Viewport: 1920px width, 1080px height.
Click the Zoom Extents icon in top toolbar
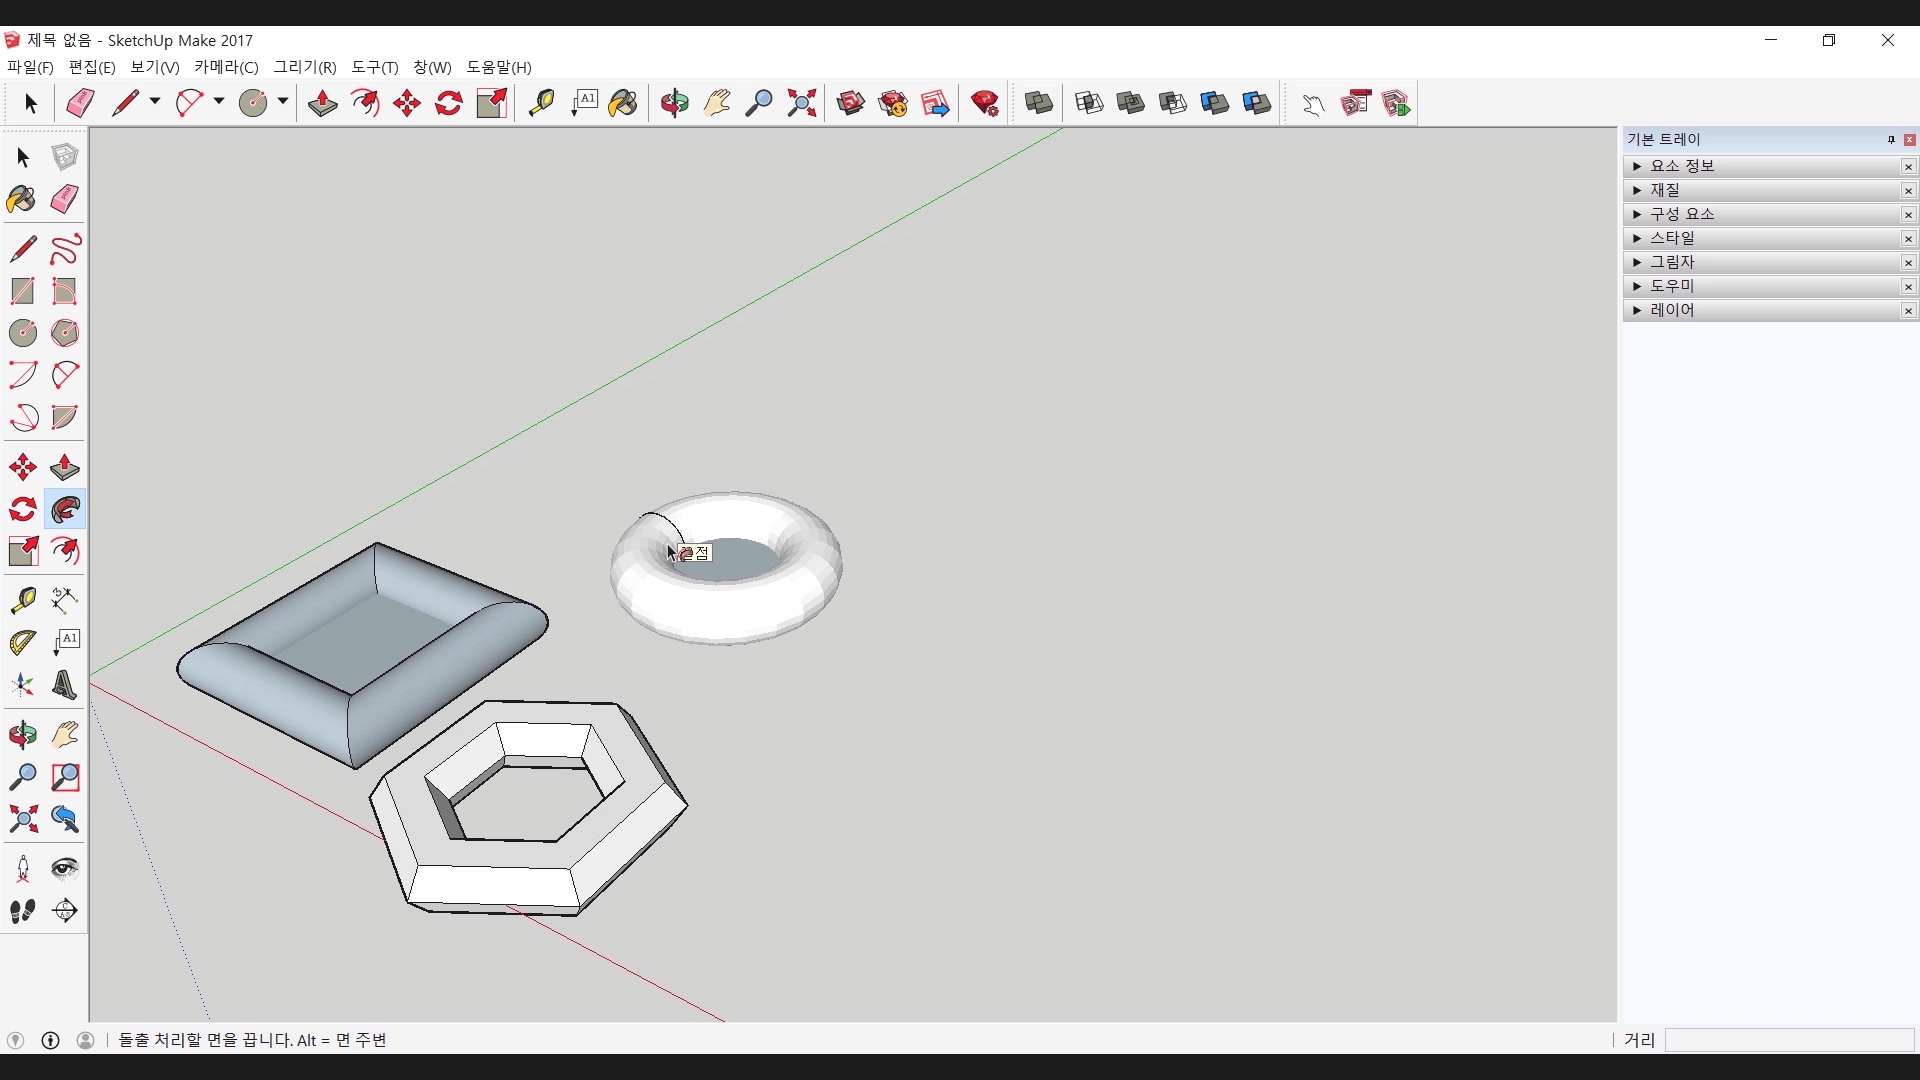[801, 103]
